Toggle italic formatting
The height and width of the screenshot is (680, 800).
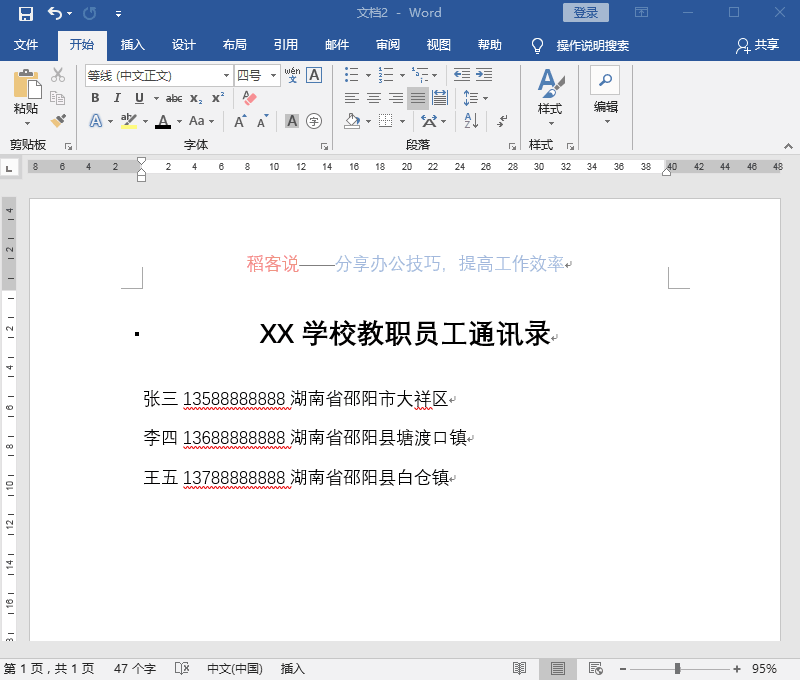(x=117, y=98)
